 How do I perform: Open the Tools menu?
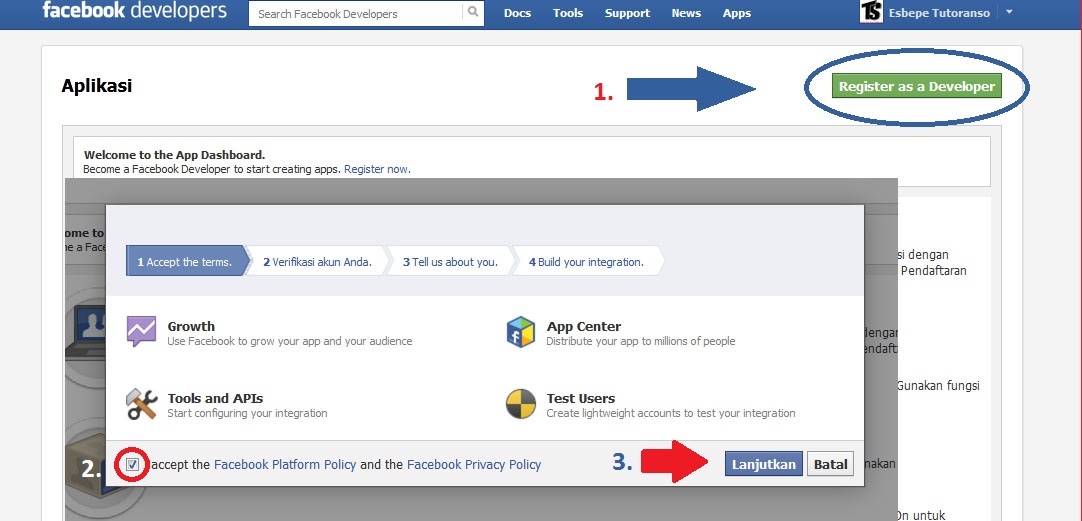coord(568,13)
